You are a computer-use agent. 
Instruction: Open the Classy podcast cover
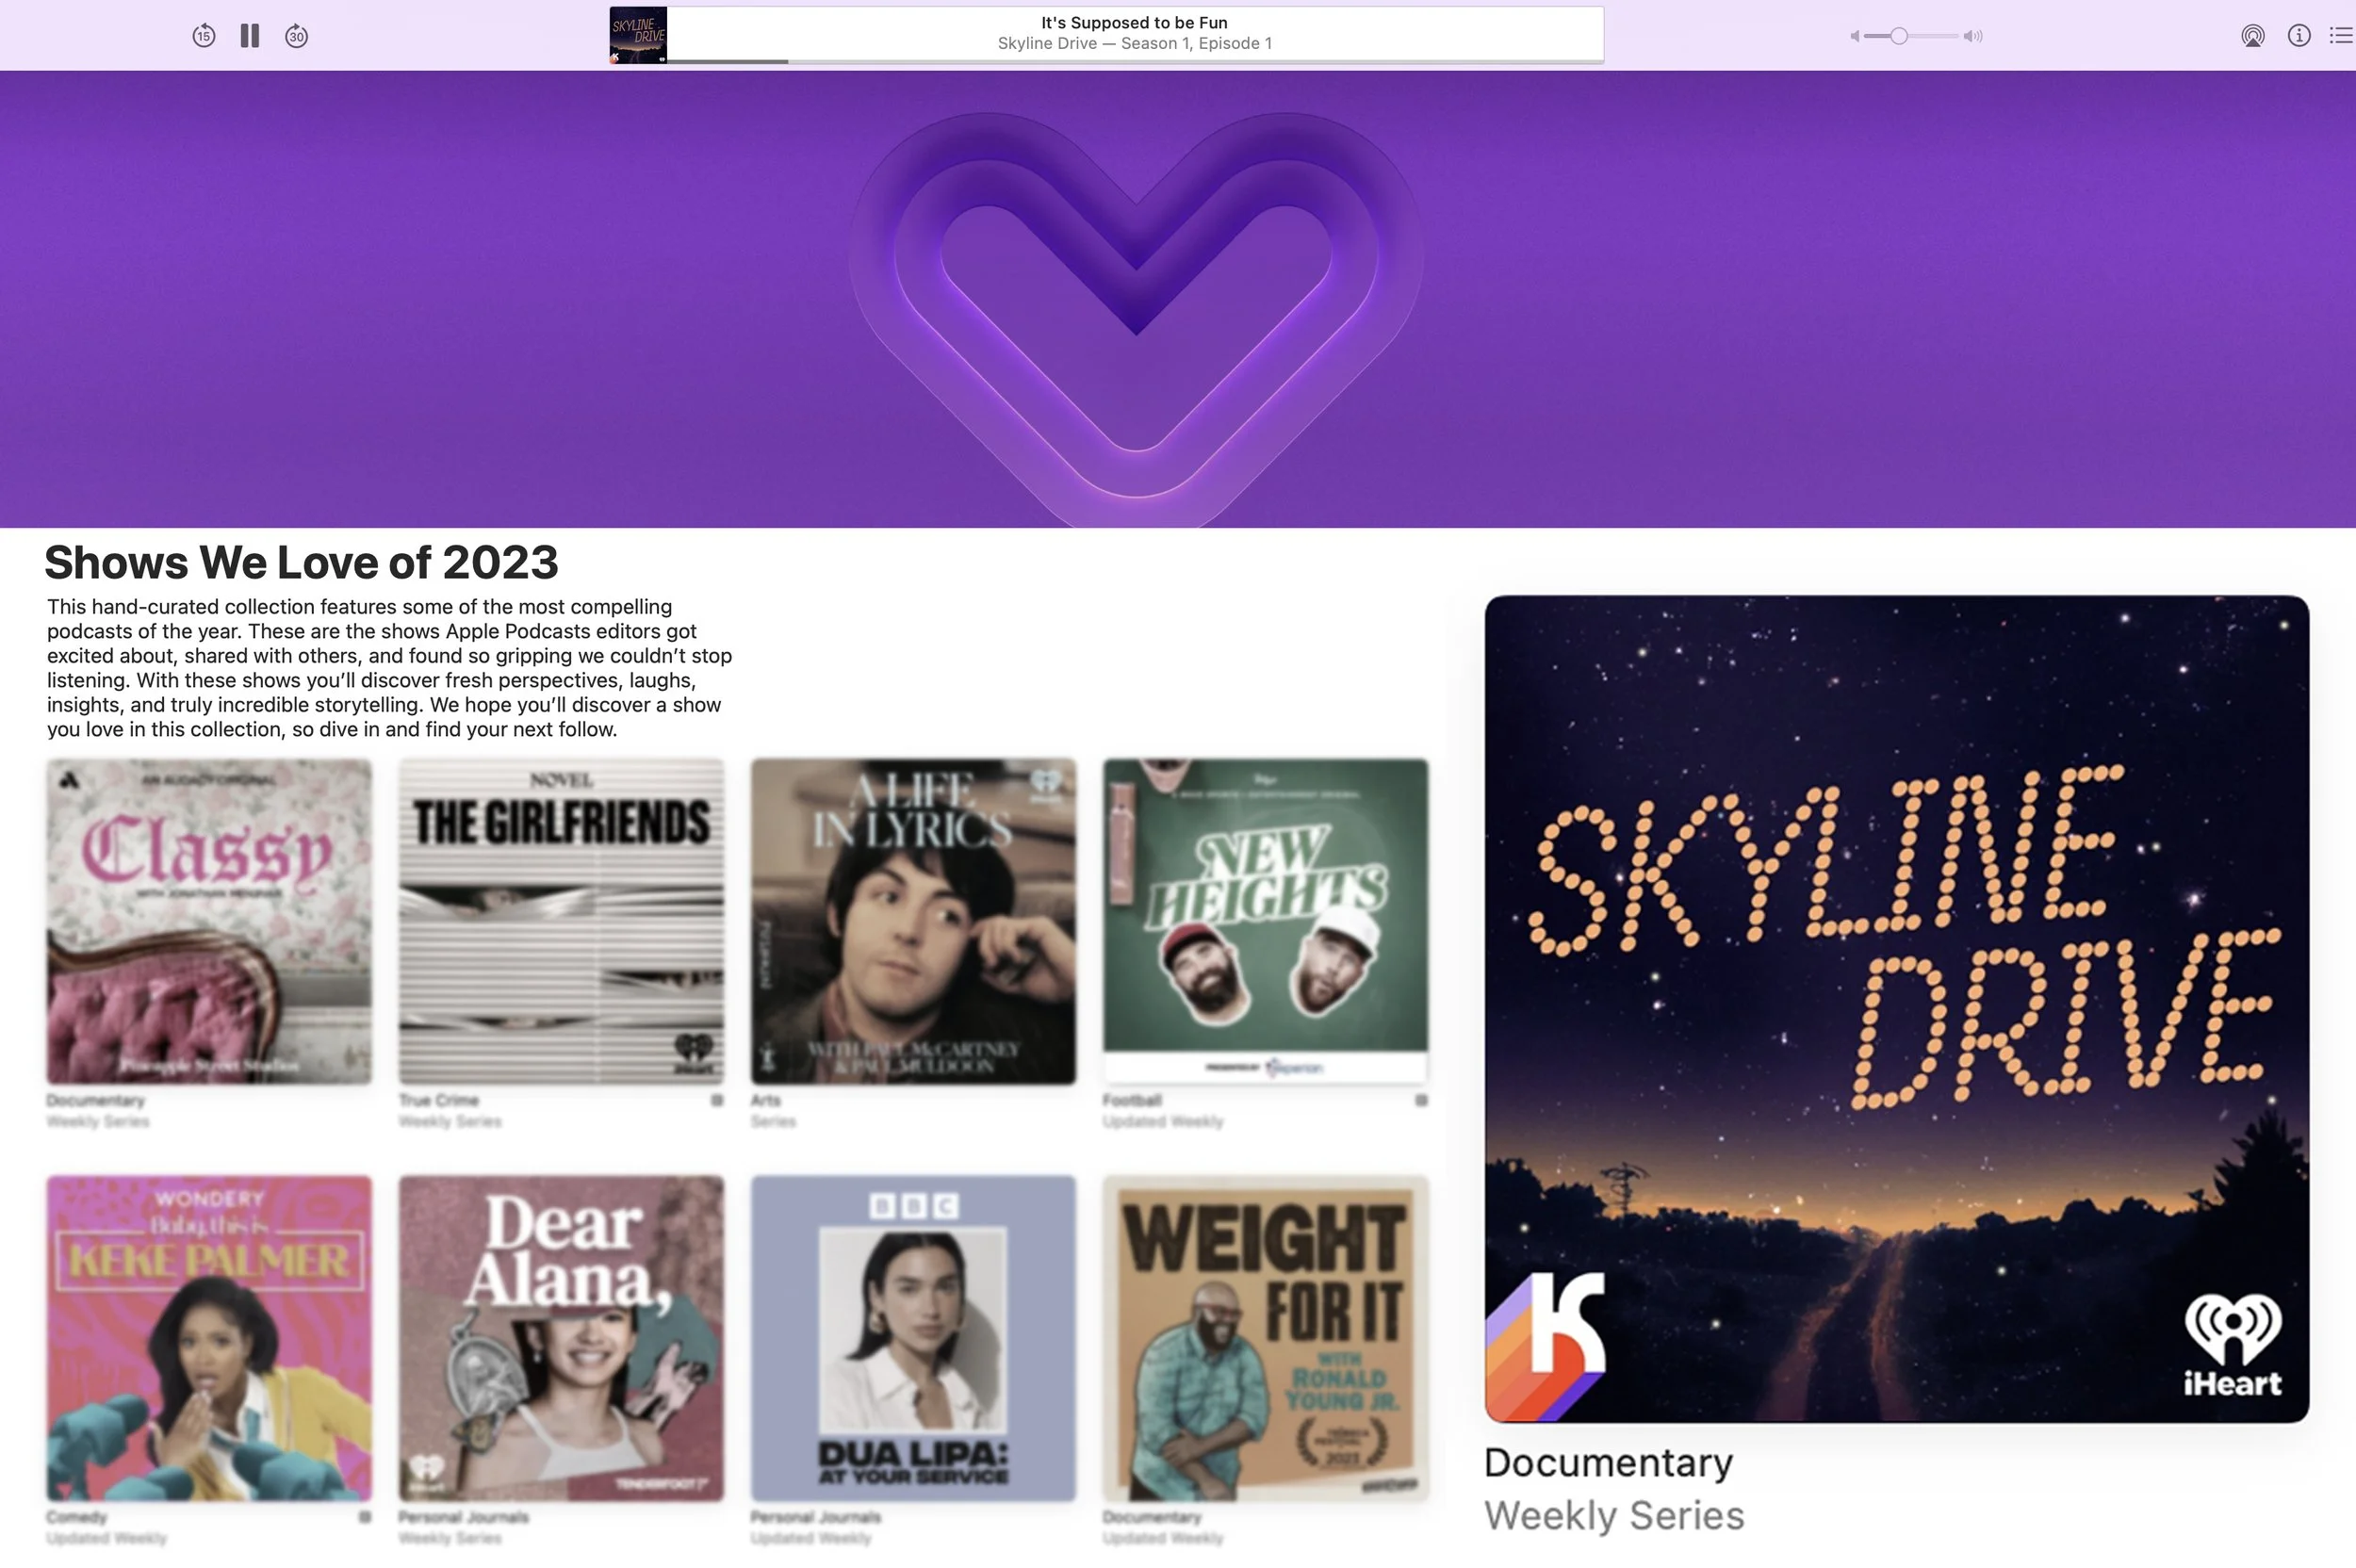(209, 921)
